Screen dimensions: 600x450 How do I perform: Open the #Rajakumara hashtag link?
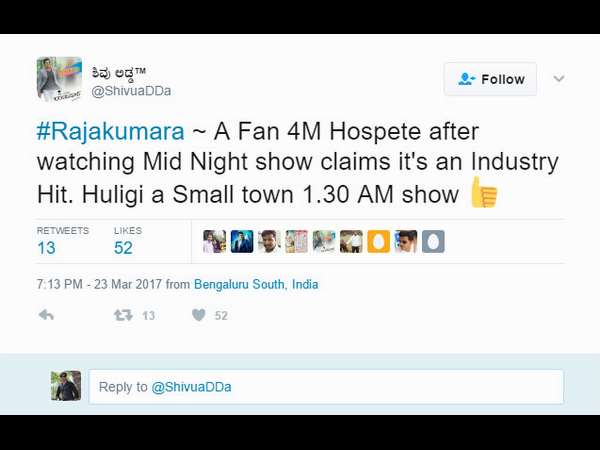coord(111,131)
